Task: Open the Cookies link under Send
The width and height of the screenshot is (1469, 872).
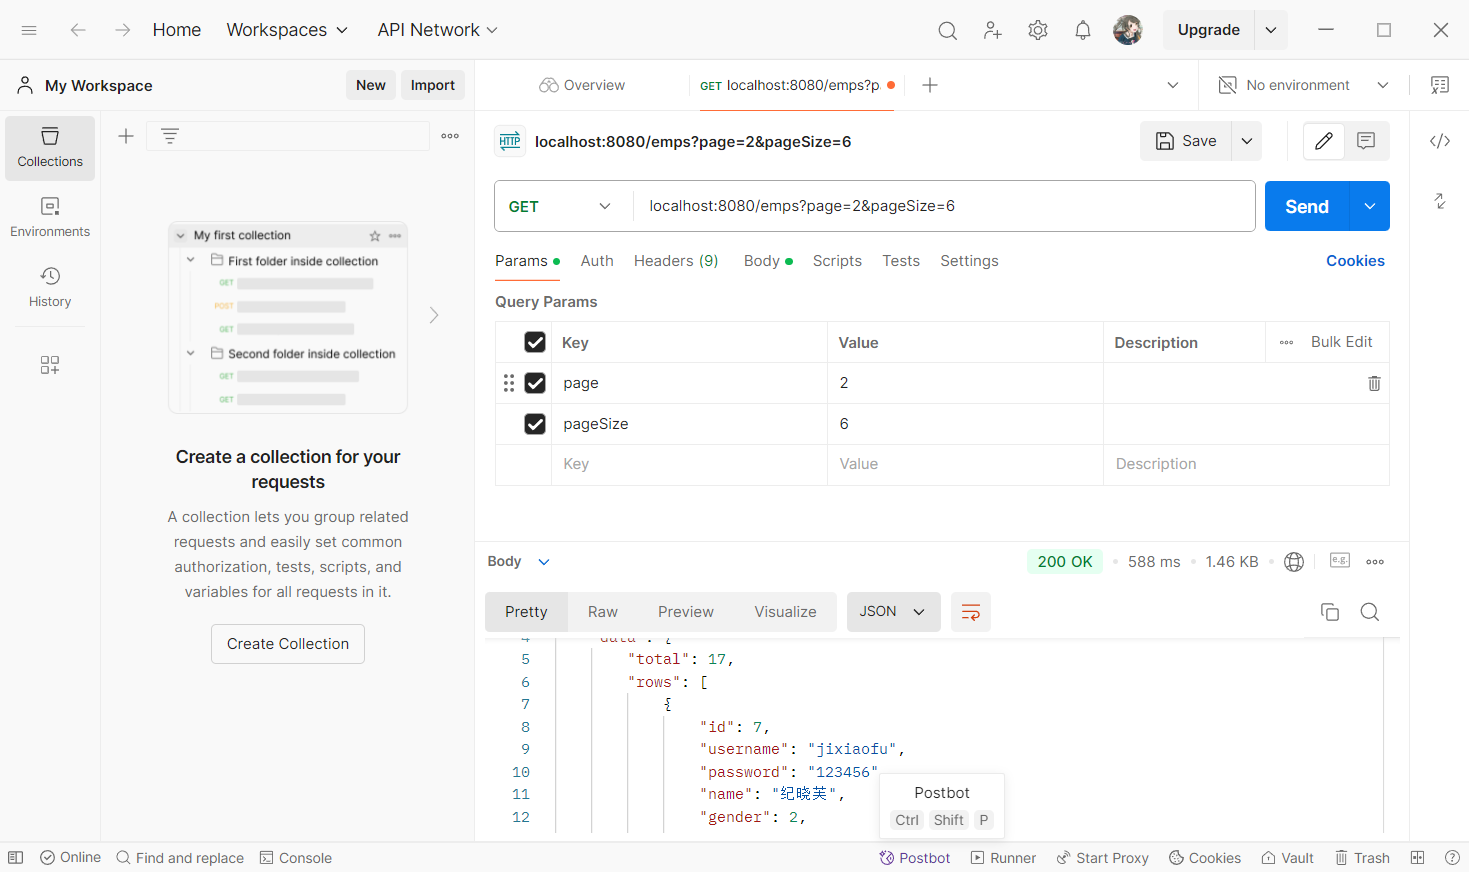Action: (1355, 261)
